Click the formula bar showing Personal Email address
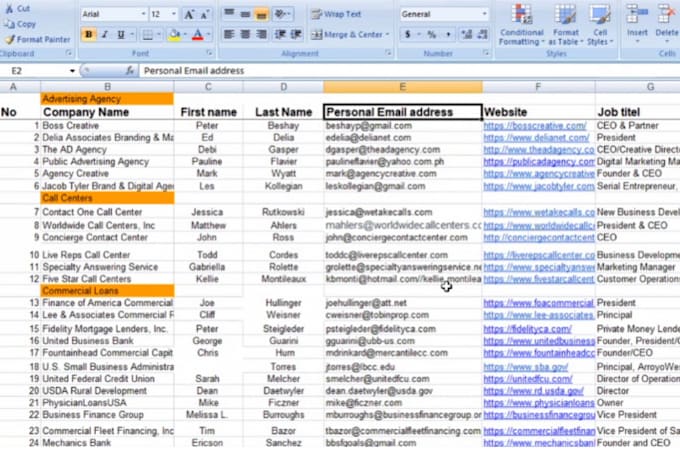The height and width of the screenshot is (458, 680). click(408, 71)
